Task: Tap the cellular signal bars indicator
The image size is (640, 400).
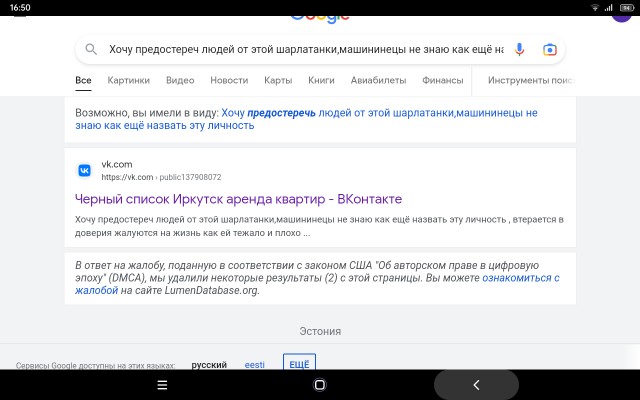Action: coord(609,7)
